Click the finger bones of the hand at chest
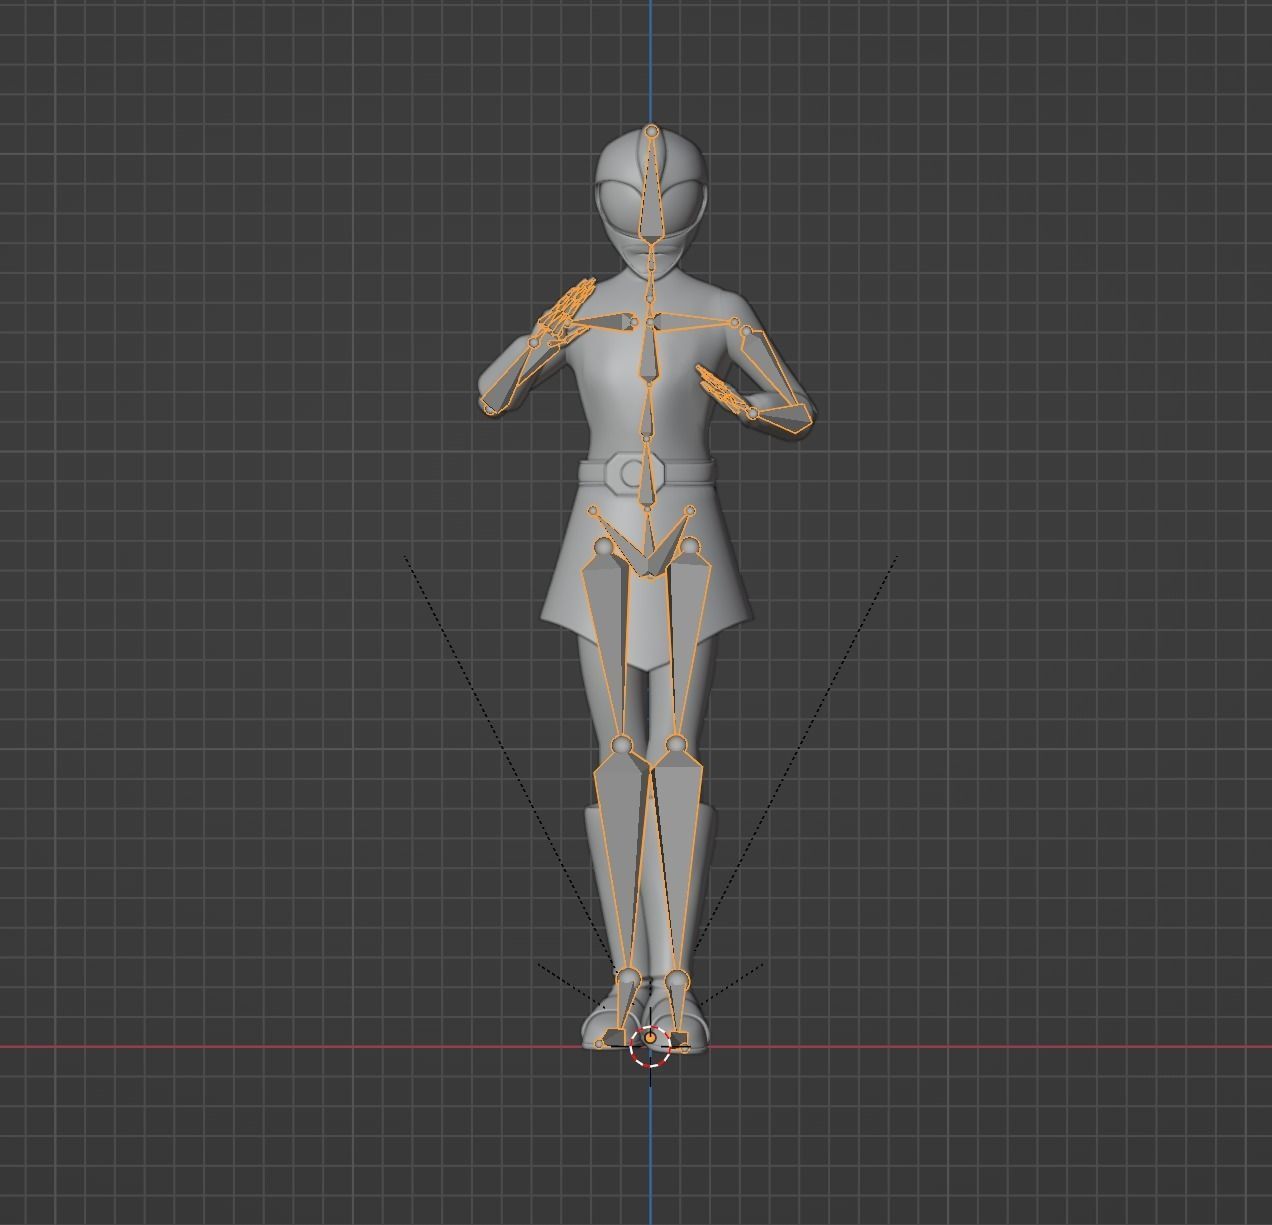Image resolution: width=1272 pixels, height=1225 pixels. pos(720,389)
